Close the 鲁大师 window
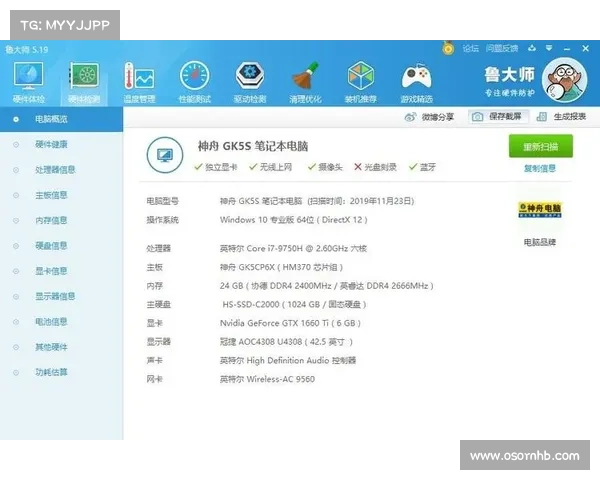Image resolution: width=600 pixels, height=480 pixels. click(x=585, y=48)
